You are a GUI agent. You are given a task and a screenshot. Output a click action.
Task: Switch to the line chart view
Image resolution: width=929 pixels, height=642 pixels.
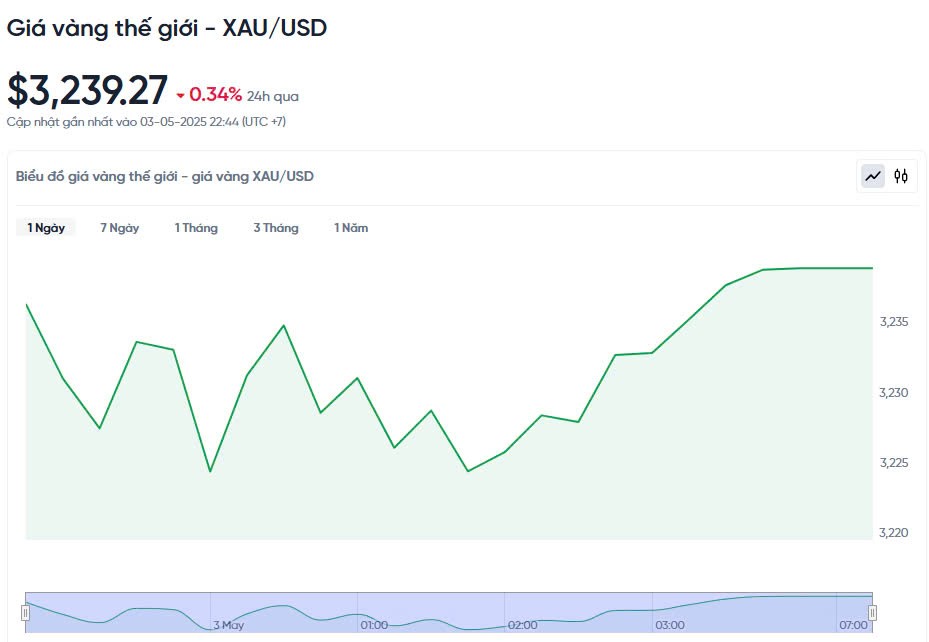[x=873, y=177]
